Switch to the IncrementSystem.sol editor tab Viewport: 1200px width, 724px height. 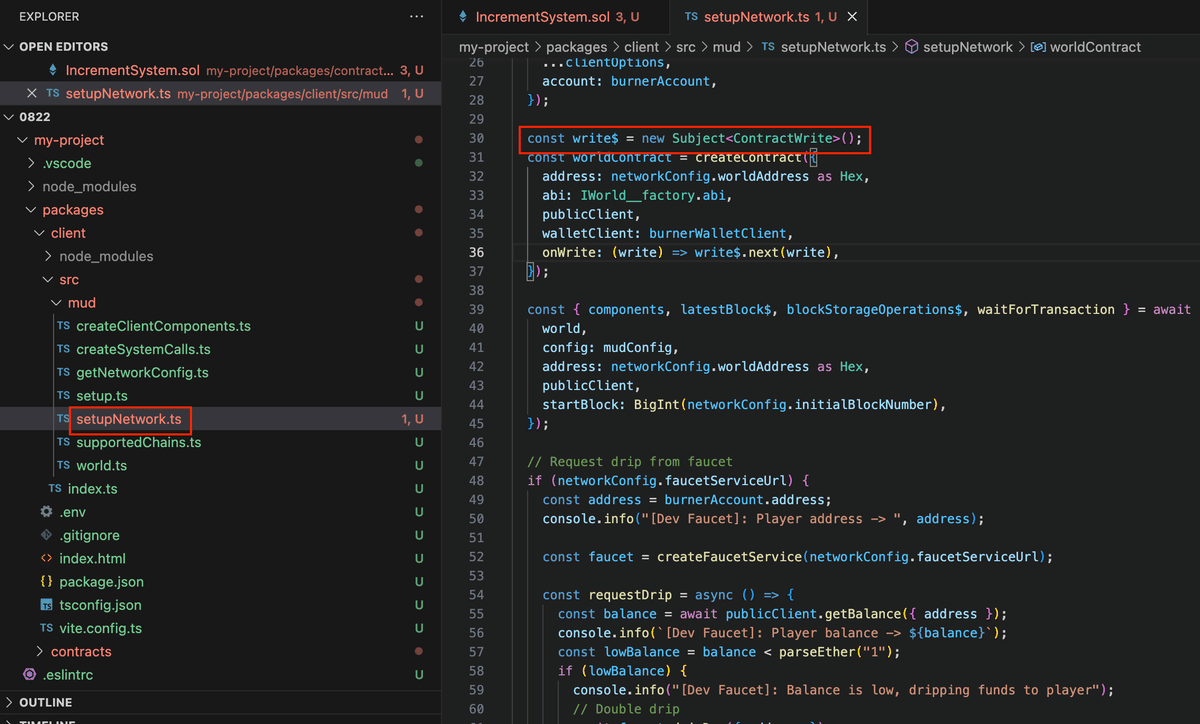pyautogui.click(x=556, y=17)
